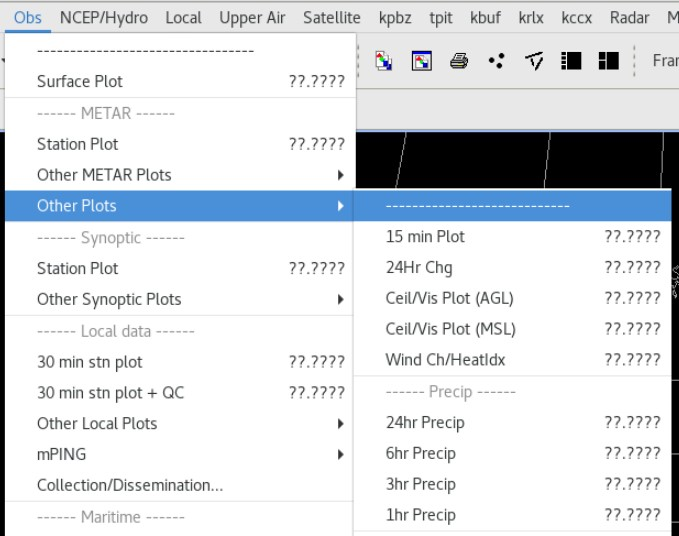The image size is (679, 536).
Task: Choose 6hr Precip
Action: tap(513, 453)
